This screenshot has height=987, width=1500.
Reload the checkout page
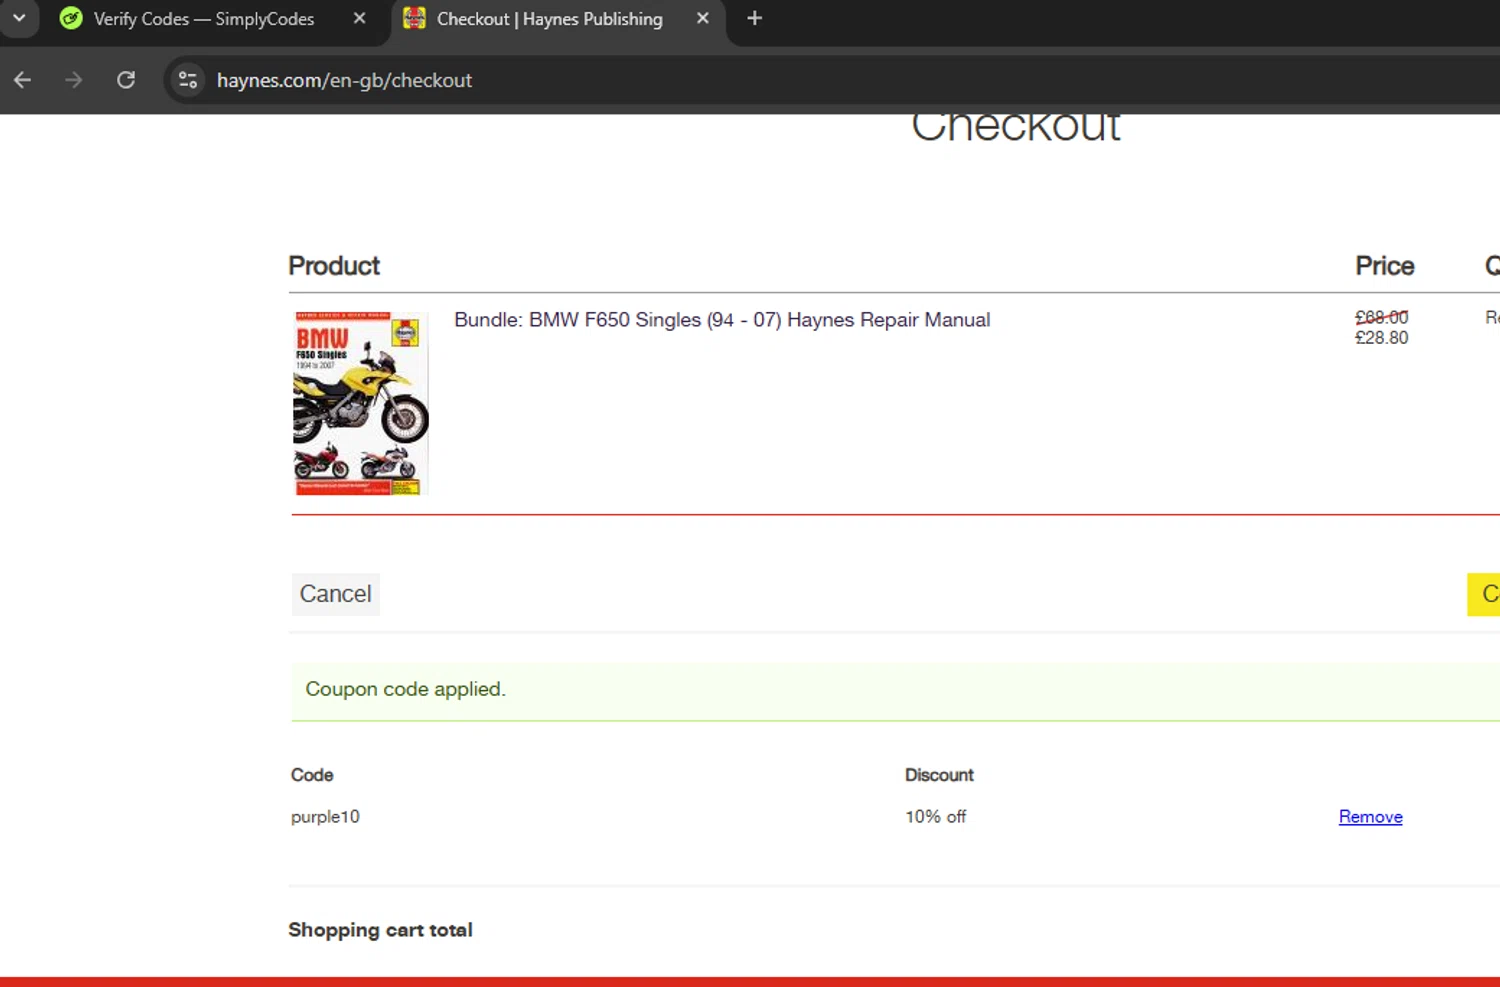tap(126, 80)
